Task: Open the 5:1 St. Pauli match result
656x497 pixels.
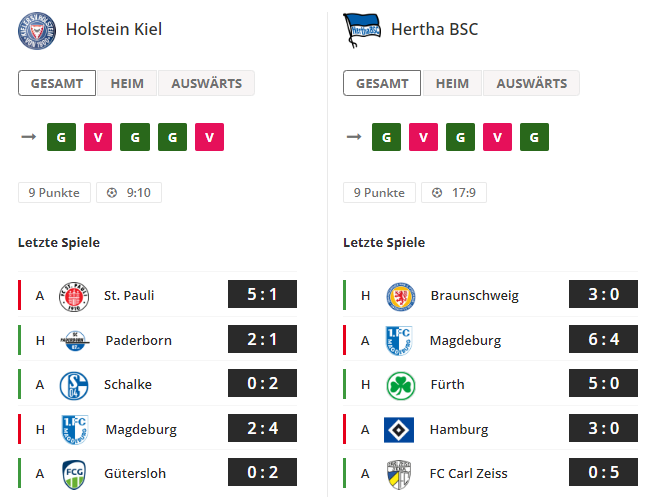Action: tap(262, 294)
